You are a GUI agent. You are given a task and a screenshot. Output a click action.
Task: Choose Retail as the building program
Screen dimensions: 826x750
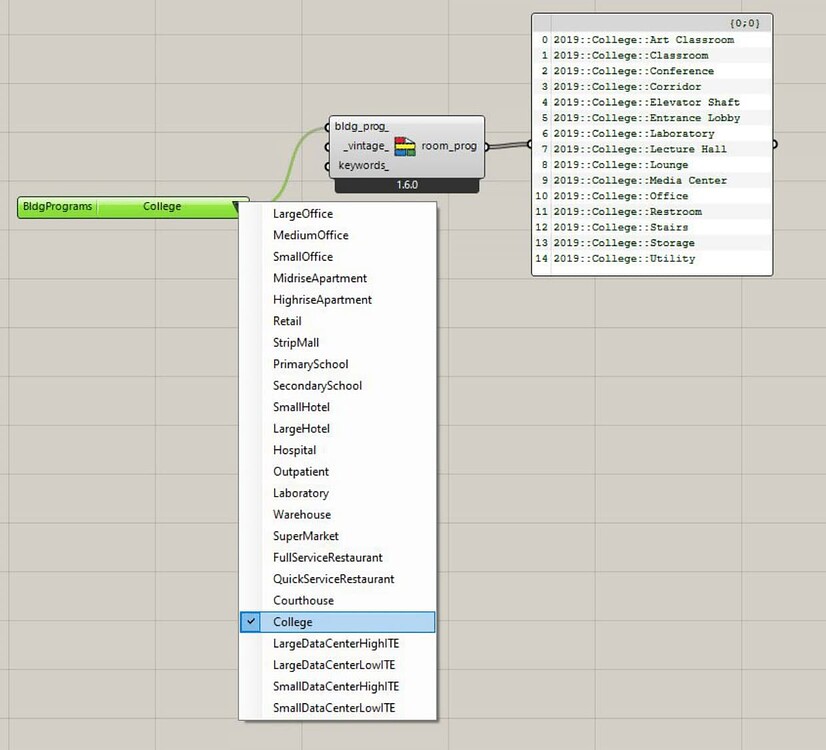tap(287, 321)
